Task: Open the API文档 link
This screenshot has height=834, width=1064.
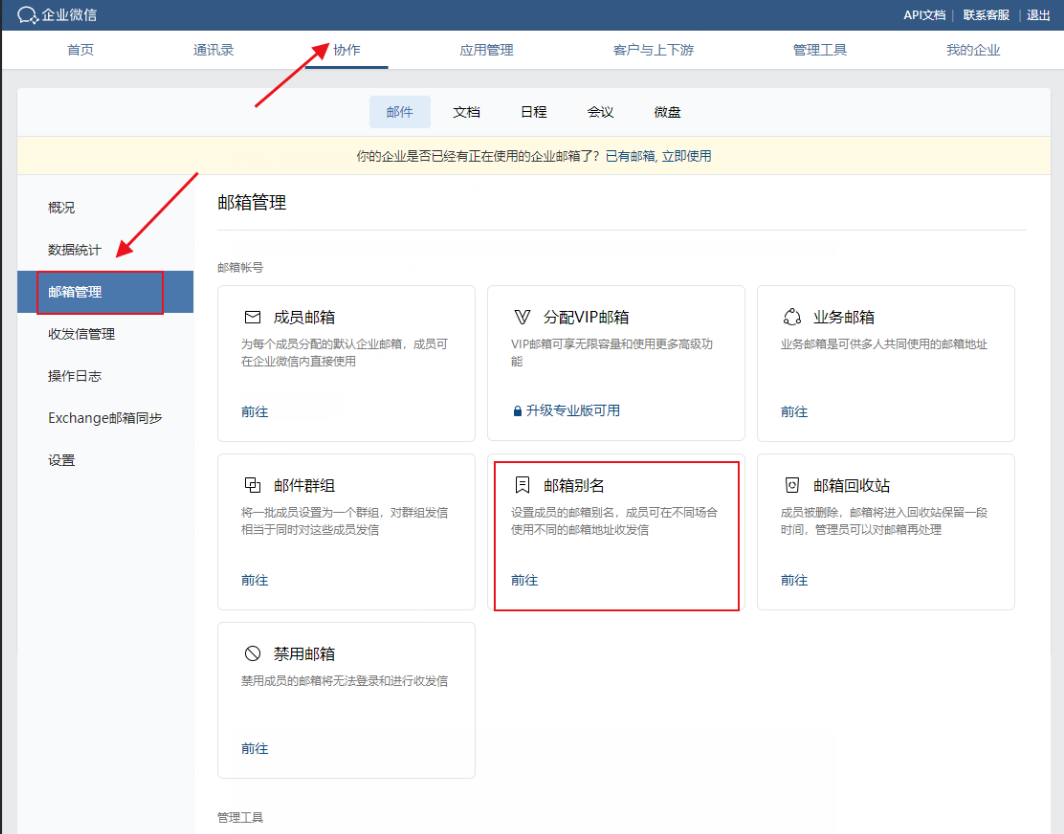Action: click(x=924, y=15)
